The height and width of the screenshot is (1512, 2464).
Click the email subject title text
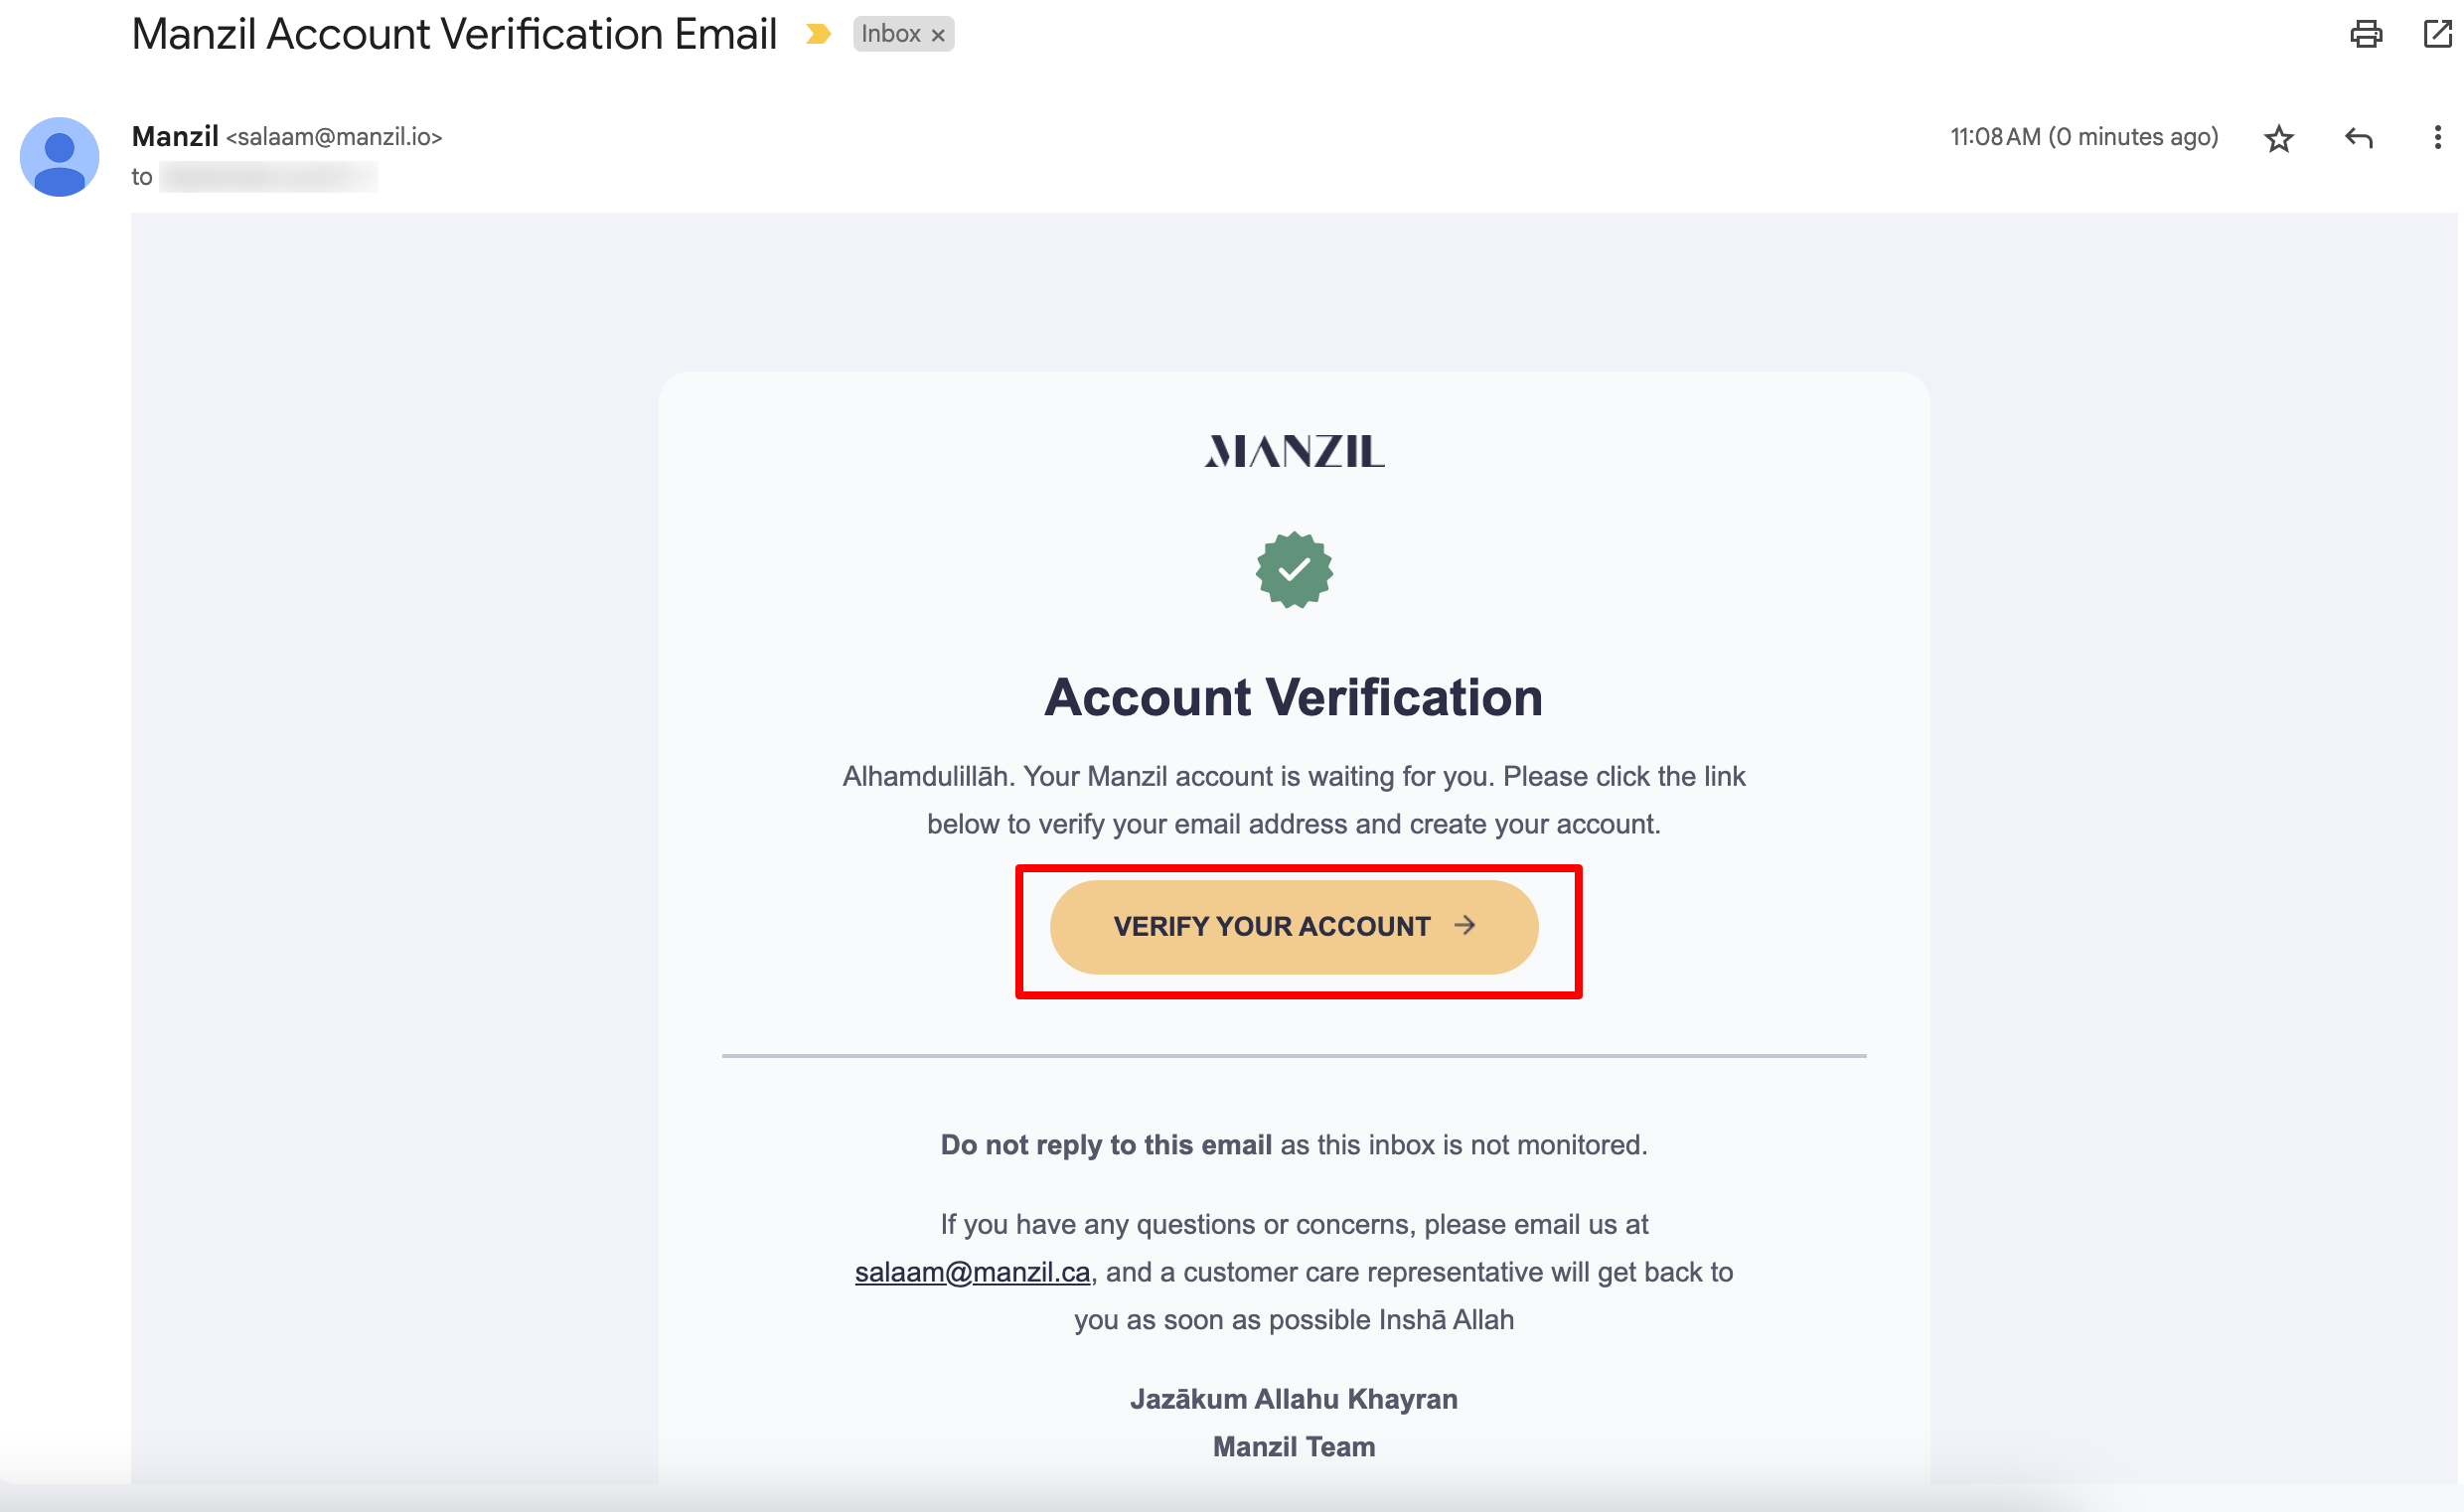point(454,35)
